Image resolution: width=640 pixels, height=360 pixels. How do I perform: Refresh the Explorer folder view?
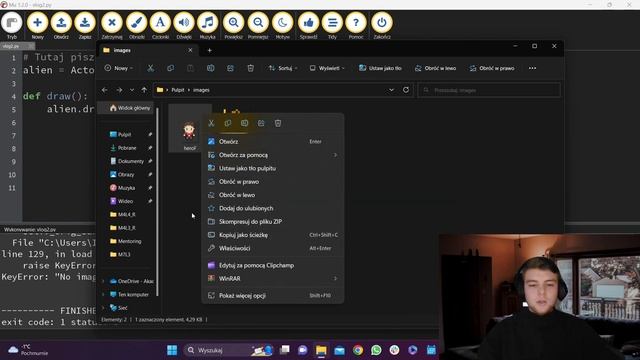point(406,90)
